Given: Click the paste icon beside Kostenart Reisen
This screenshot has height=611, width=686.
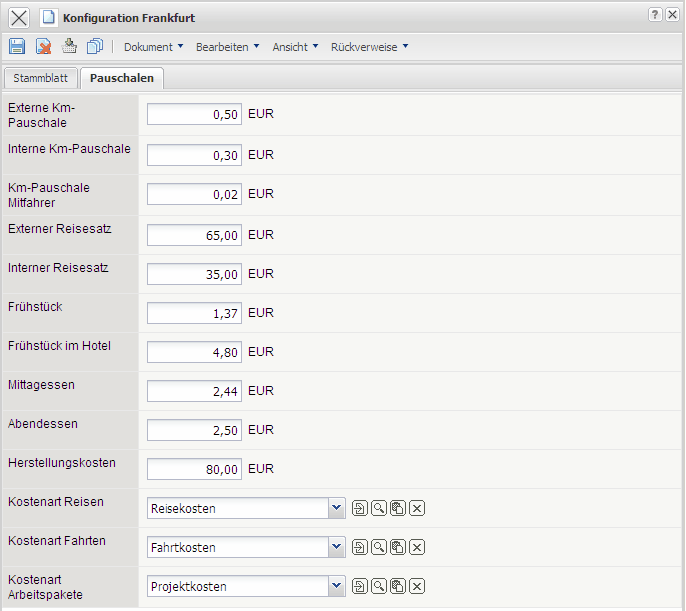Looking at the screenshot, I should tap(398, 508).
